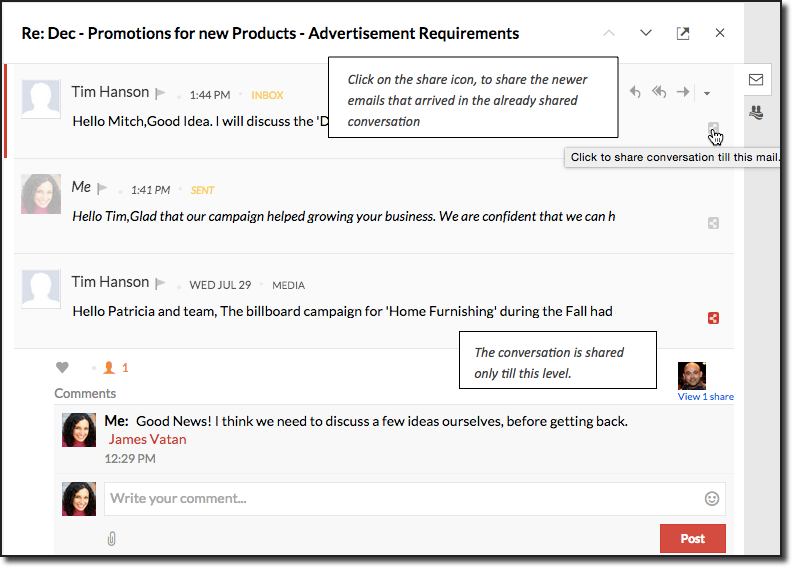
Task: Switch to the shared people side tab
Action: pyautogui.click(x=756, y=113)
